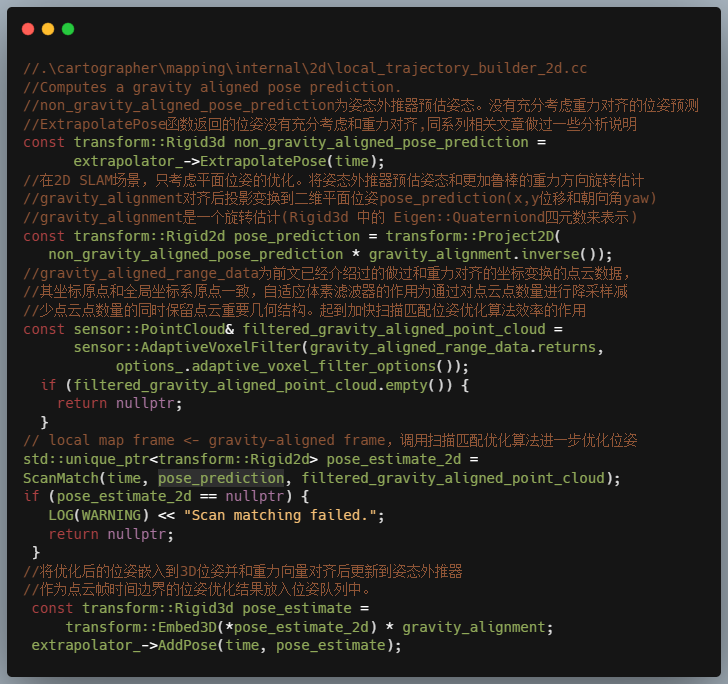The width and height of the screenshot is (728, 684).
Task: Click gravity_alignment.inverse() in the code
Action: pyautogui.click(x=490, y=254)
